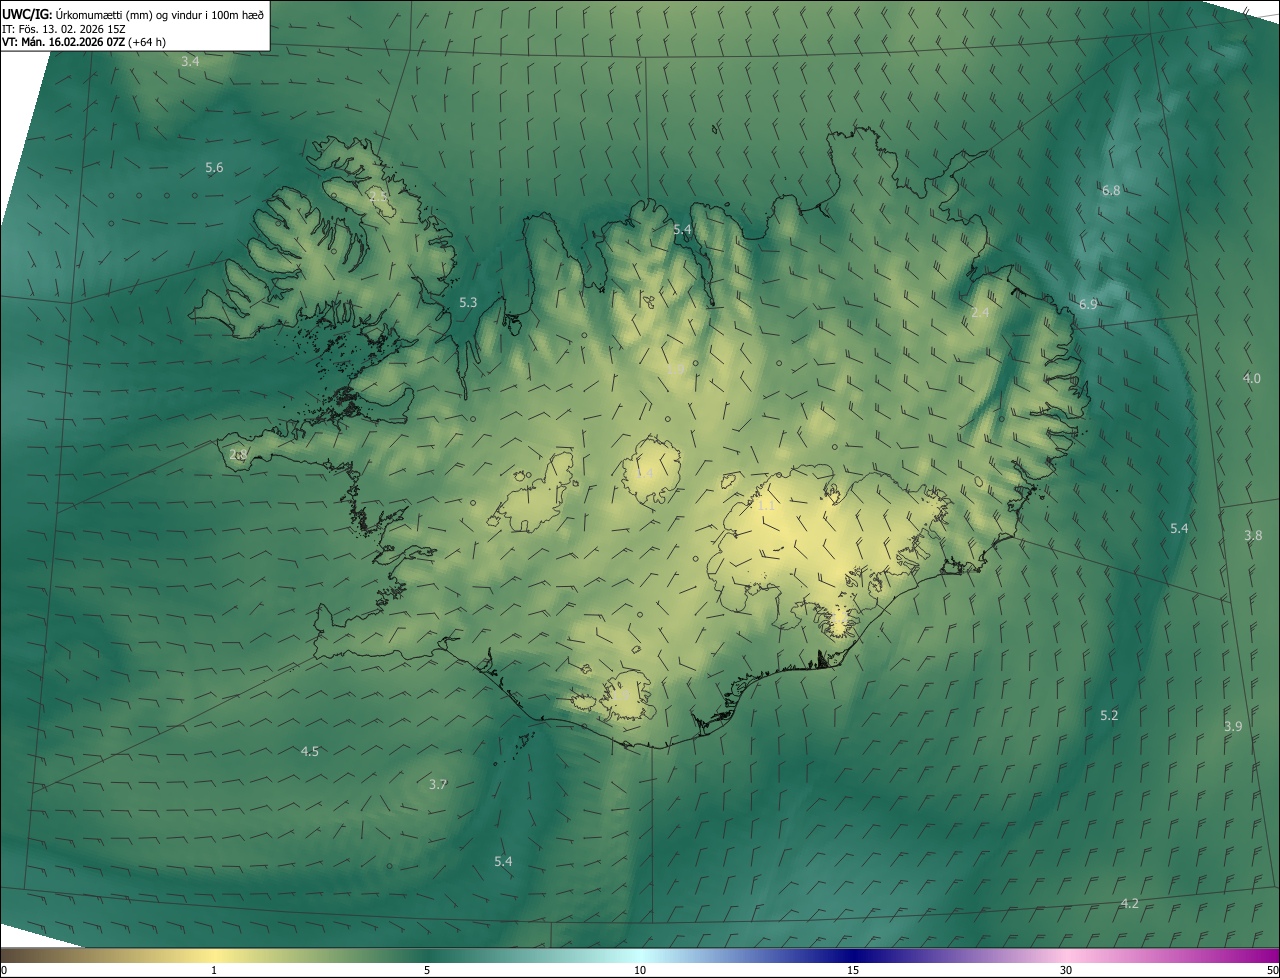Click the 0 tick label on the colour scale
Image resolution: width=1280 pixels, height=978 pixels.
pyautogui.click(x=3, y=970)
